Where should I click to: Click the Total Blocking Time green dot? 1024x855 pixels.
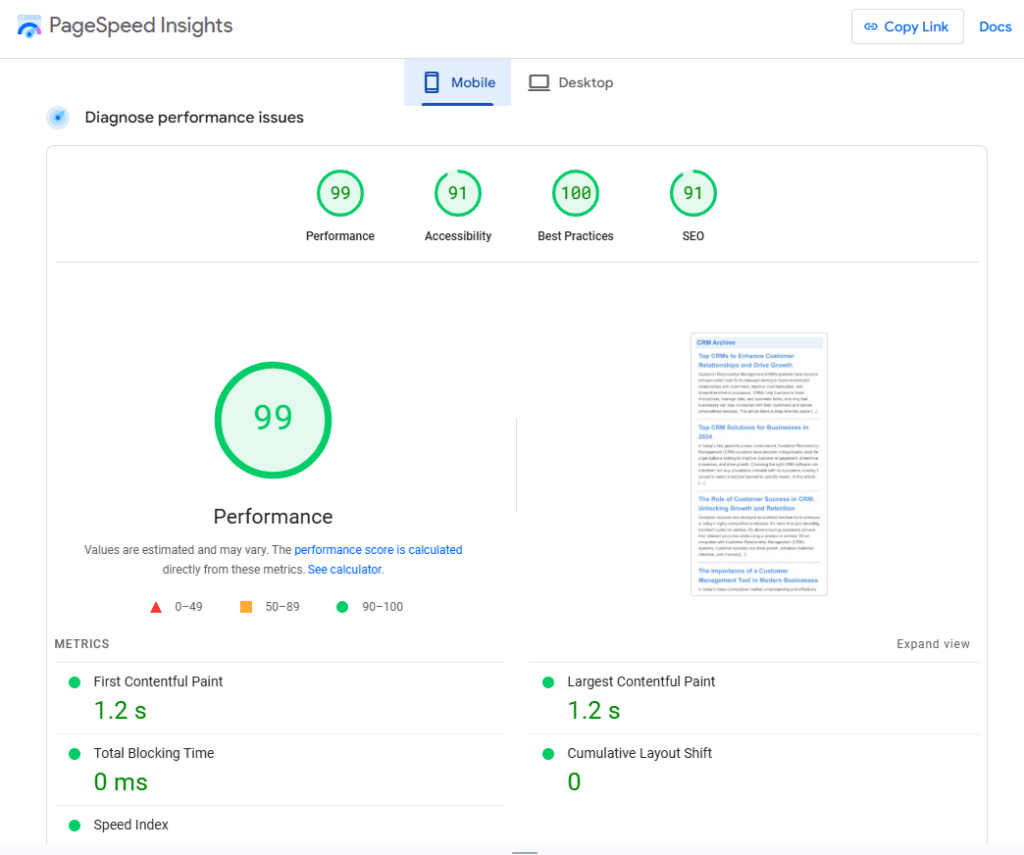click(74, 754)
